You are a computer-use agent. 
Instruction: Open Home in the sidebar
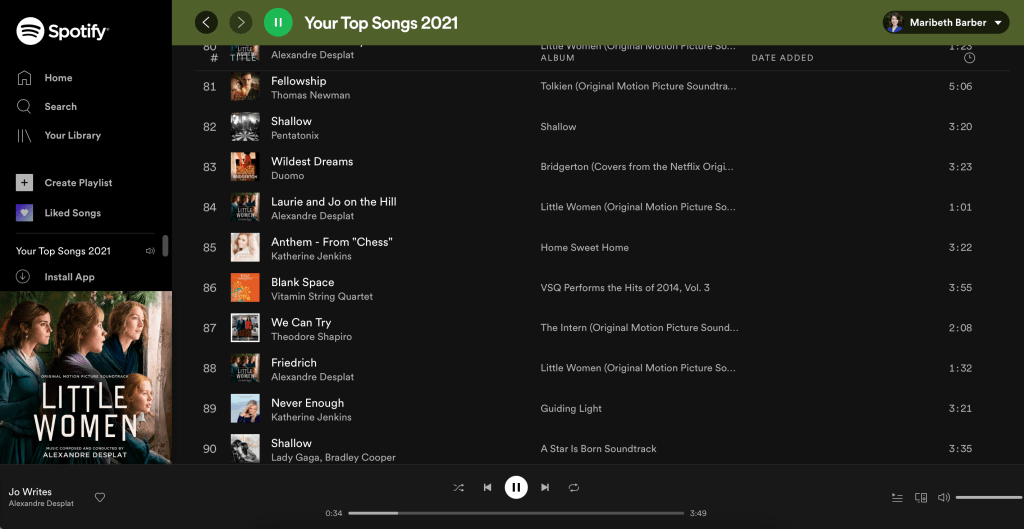point(58,78)
